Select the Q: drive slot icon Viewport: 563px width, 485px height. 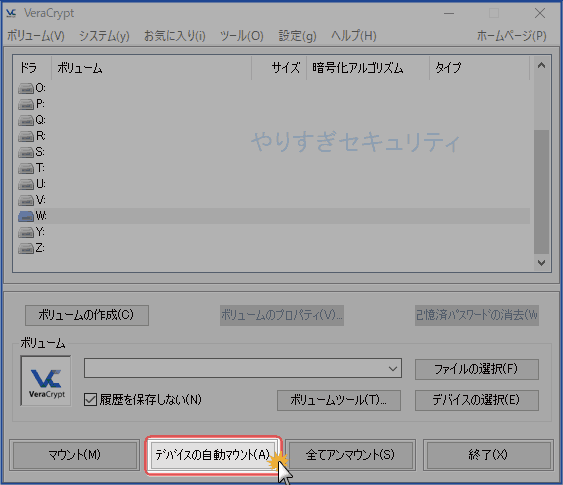pos(26,120)
